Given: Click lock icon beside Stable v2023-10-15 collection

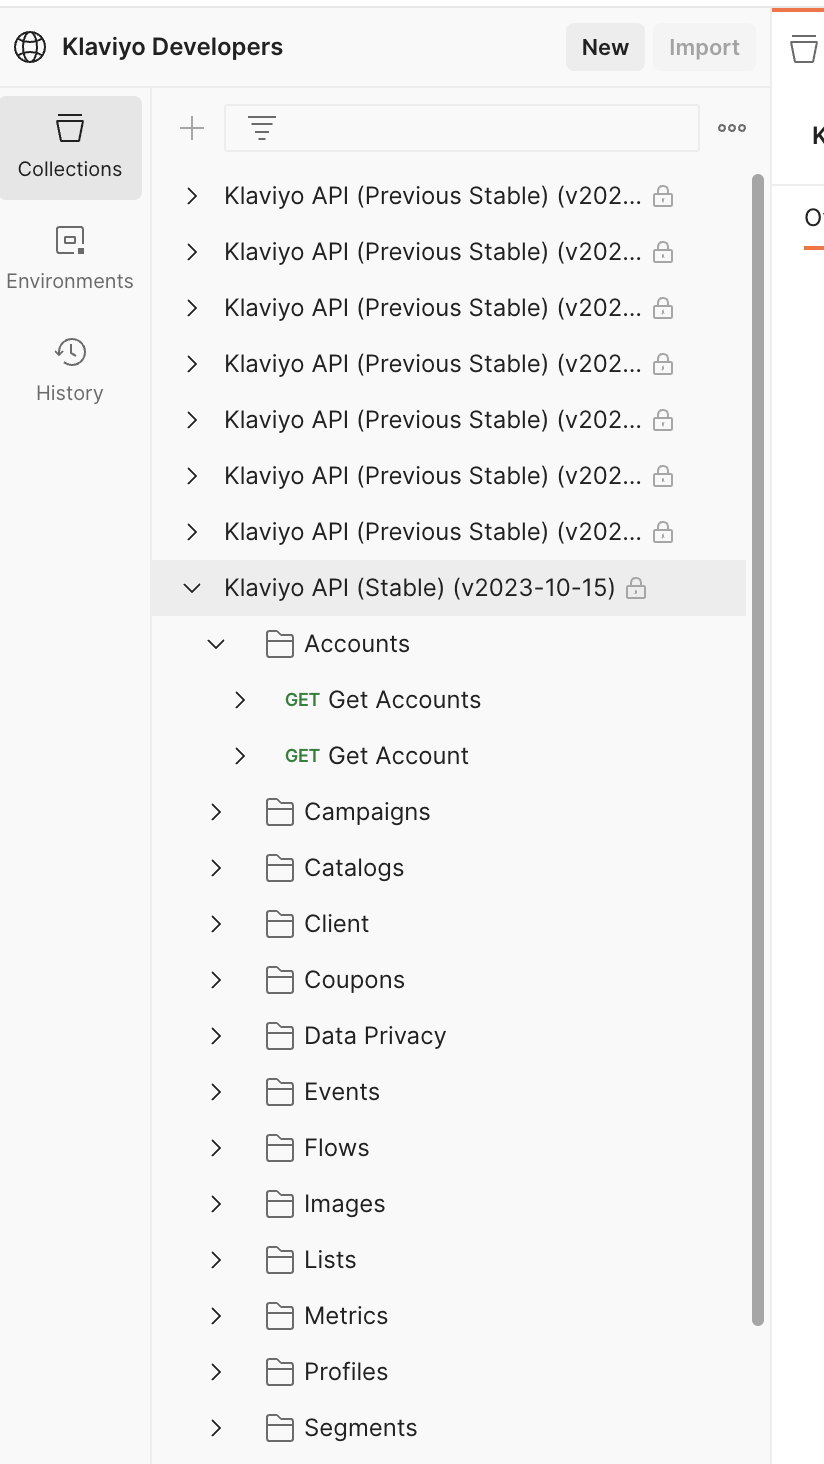Looking at the screenshot, I should tap(635, 589).
